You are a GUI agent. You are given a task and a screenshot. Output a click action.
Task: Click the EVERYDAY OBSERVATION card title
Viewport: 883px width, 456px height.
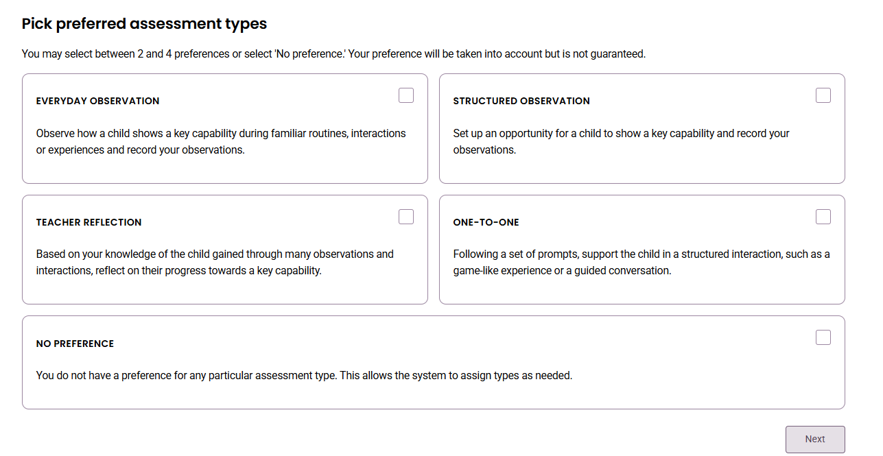97,101
